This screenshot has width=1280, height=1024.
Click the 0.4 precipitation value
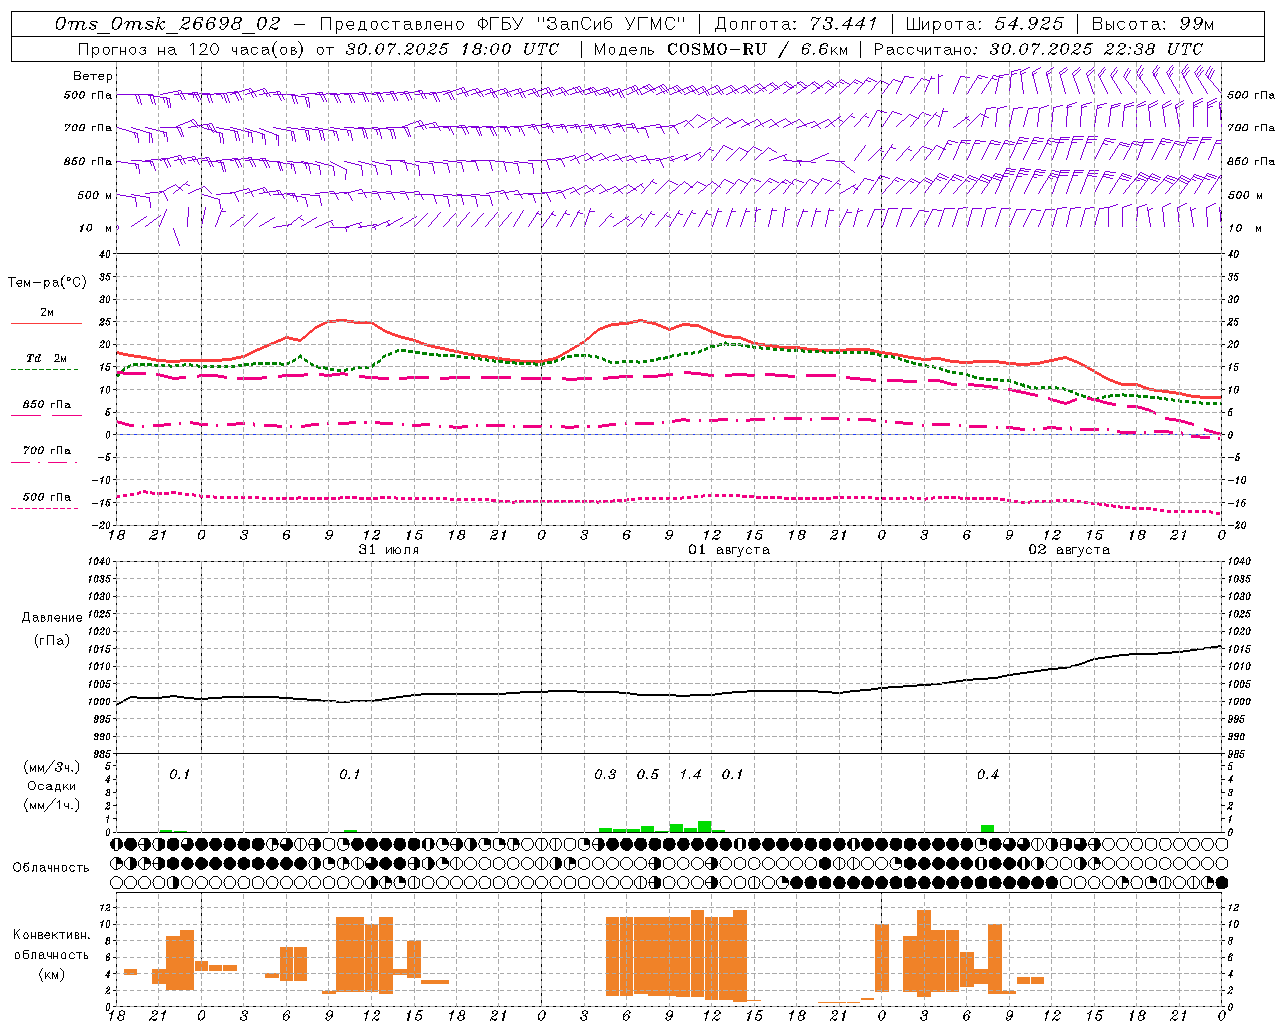988,774
